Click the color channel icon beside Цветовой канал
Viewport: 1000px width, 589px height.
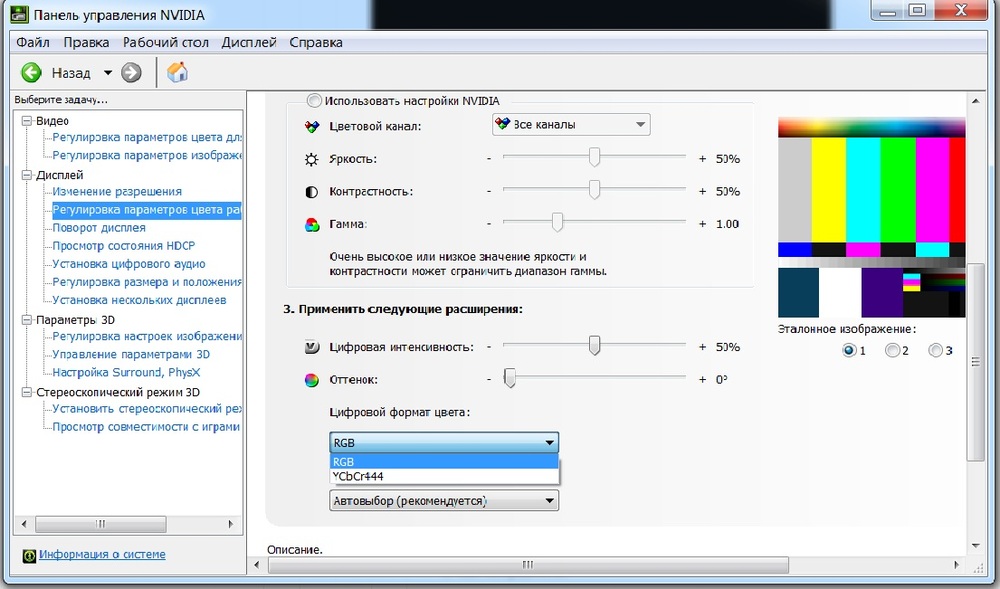[311, 126]
